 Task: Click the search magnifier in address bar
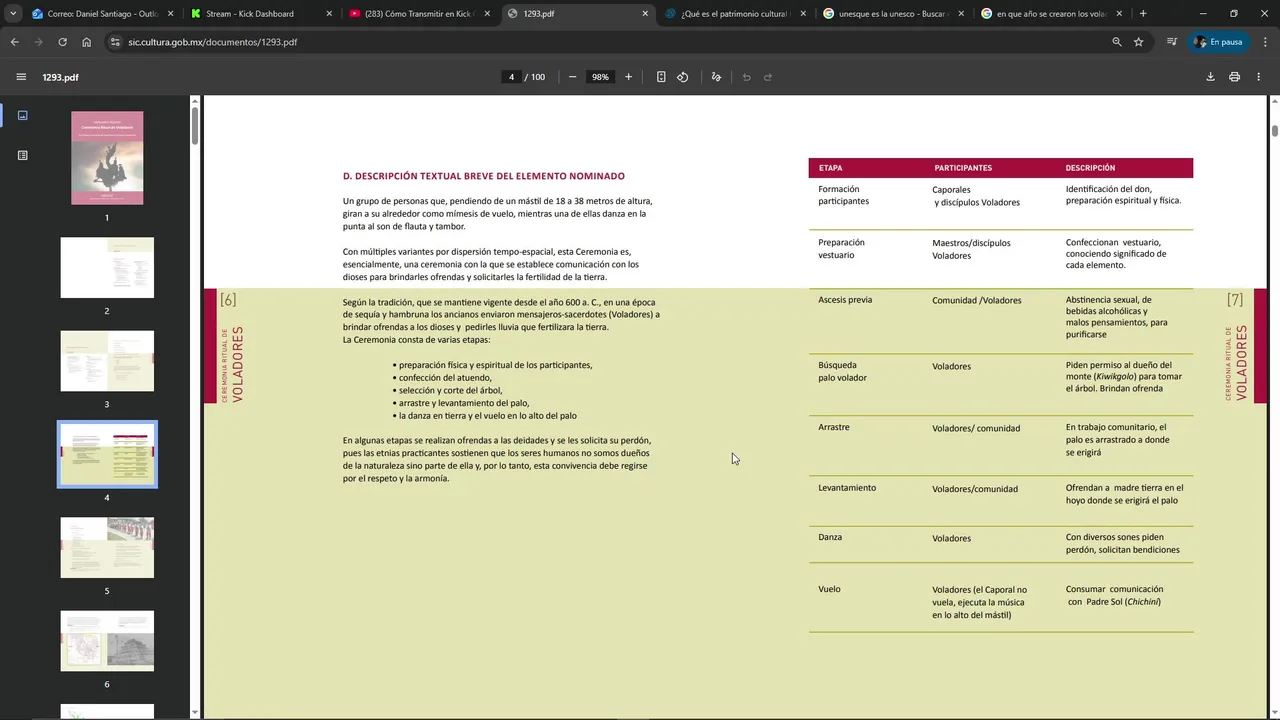pos(1117,42)
